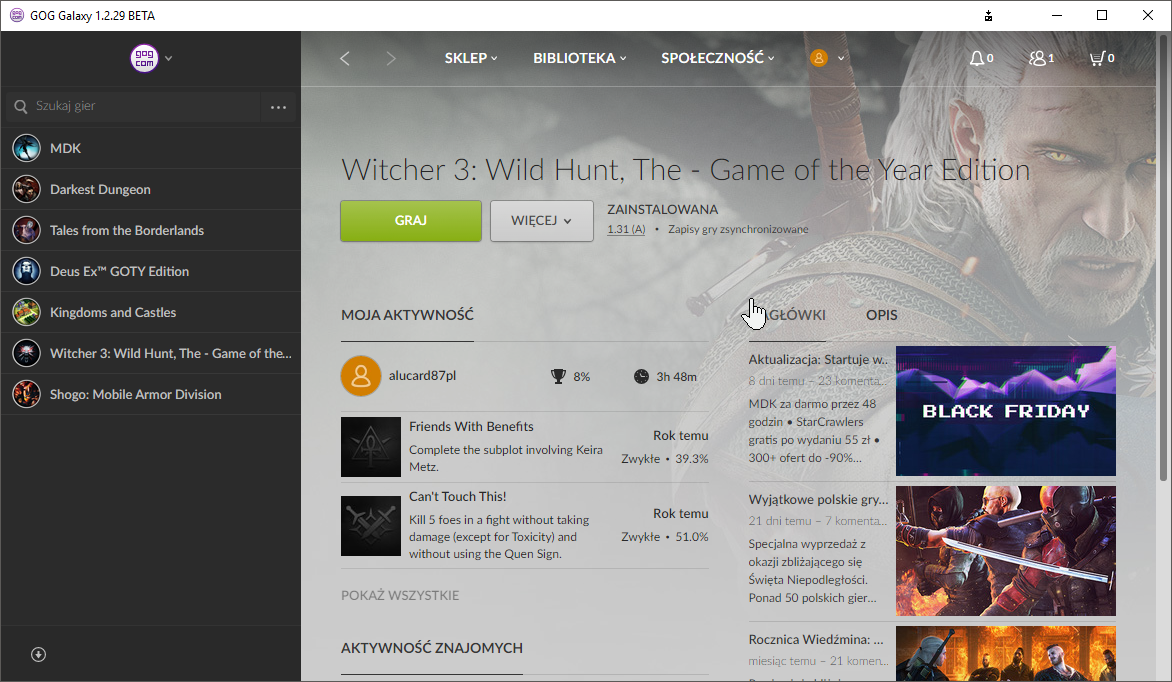Go back with the left arrow

coord(345,58)
